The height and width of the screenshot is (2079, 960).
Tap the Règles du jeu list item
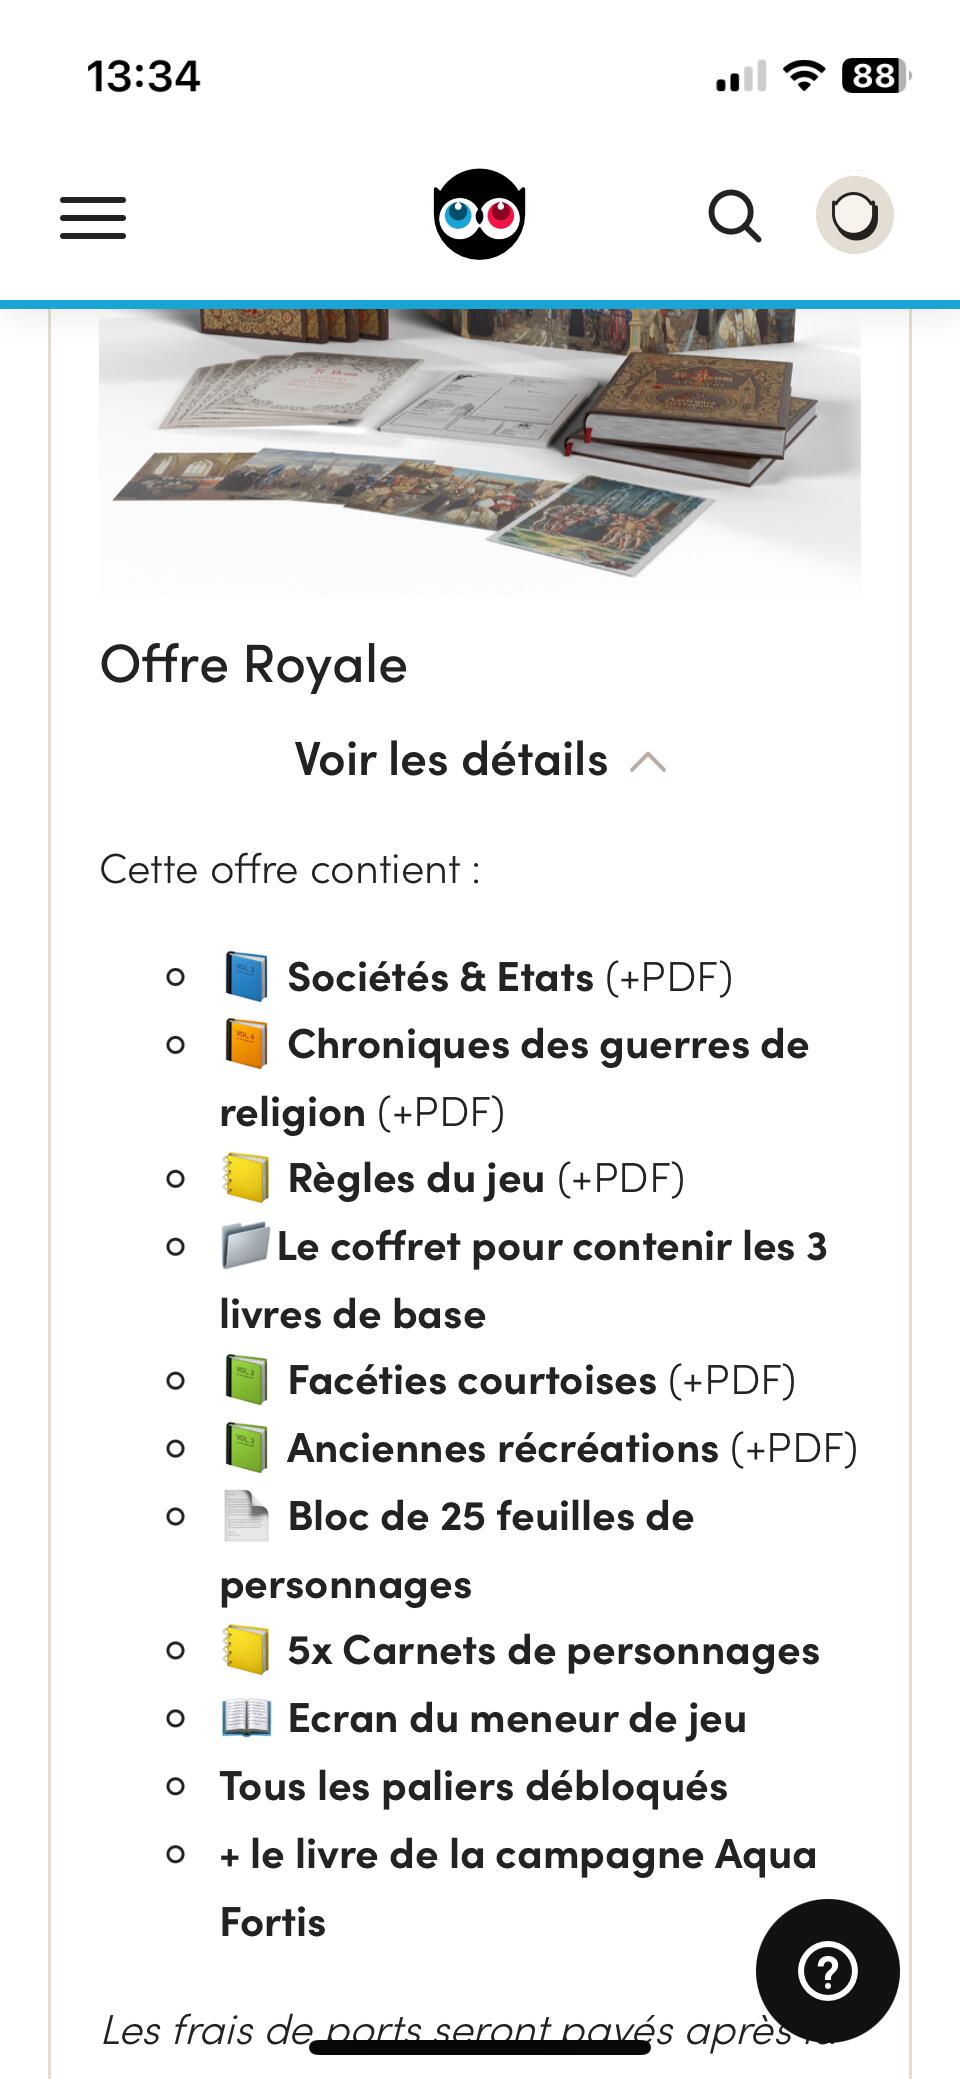pyautogui.click(x=452, y=1179)
